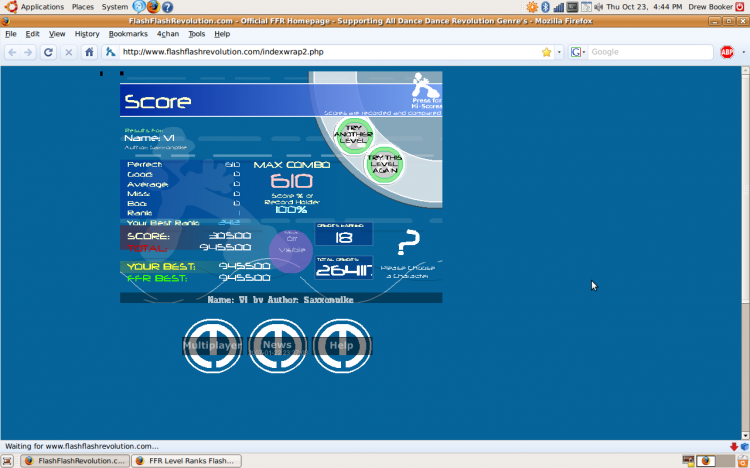Expand the URL bar history dropdown
The height and width of the screenshot is (468, 750).
click(x=558, y=52)
